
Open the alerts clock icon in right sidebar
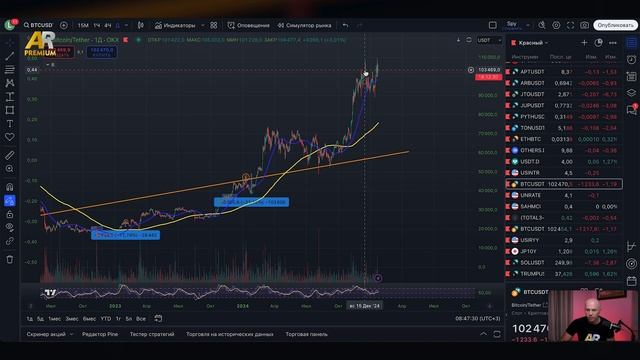pyautogui.click(x=631, y=60)
